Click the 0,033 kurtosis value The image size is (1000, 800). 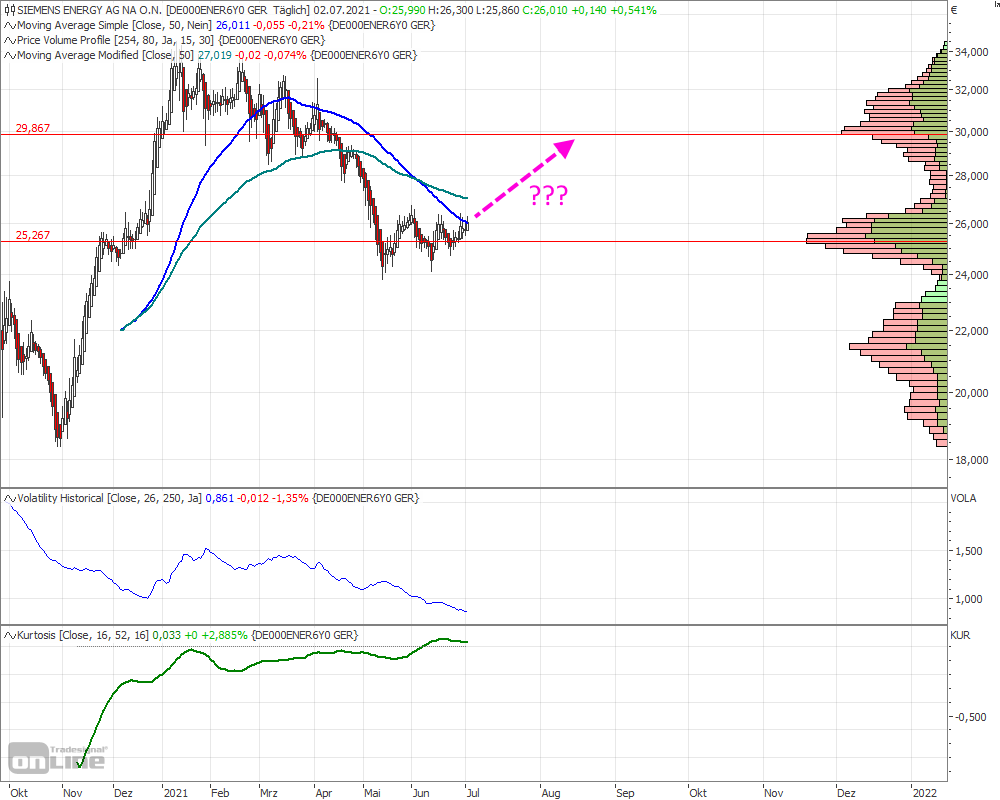[167, 635]
